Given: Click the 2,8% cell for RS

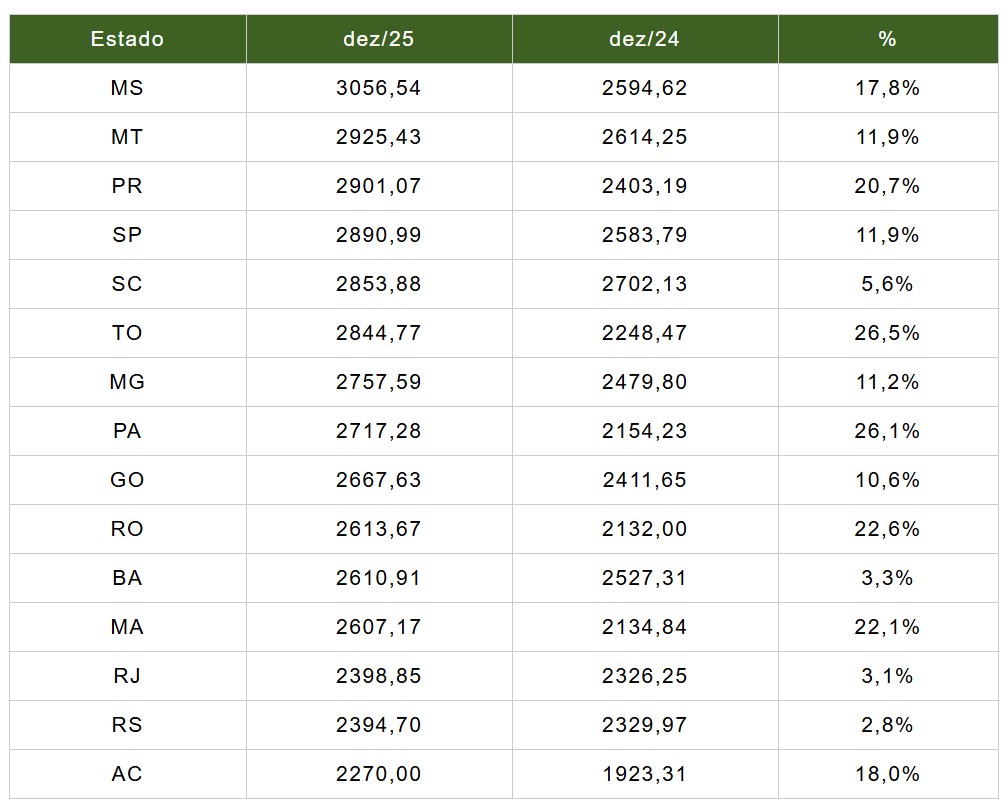Looking at the screenshot, I should click(887, 725).
